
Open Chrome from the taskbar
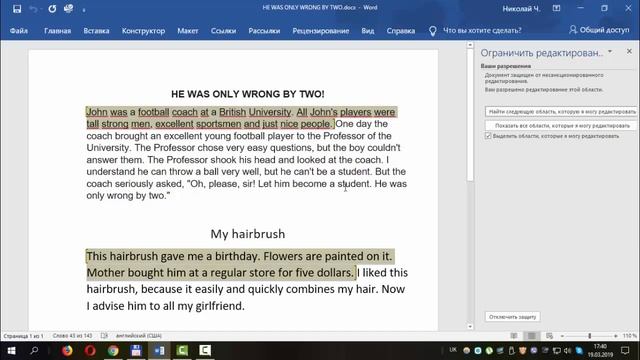coord(113,350)
